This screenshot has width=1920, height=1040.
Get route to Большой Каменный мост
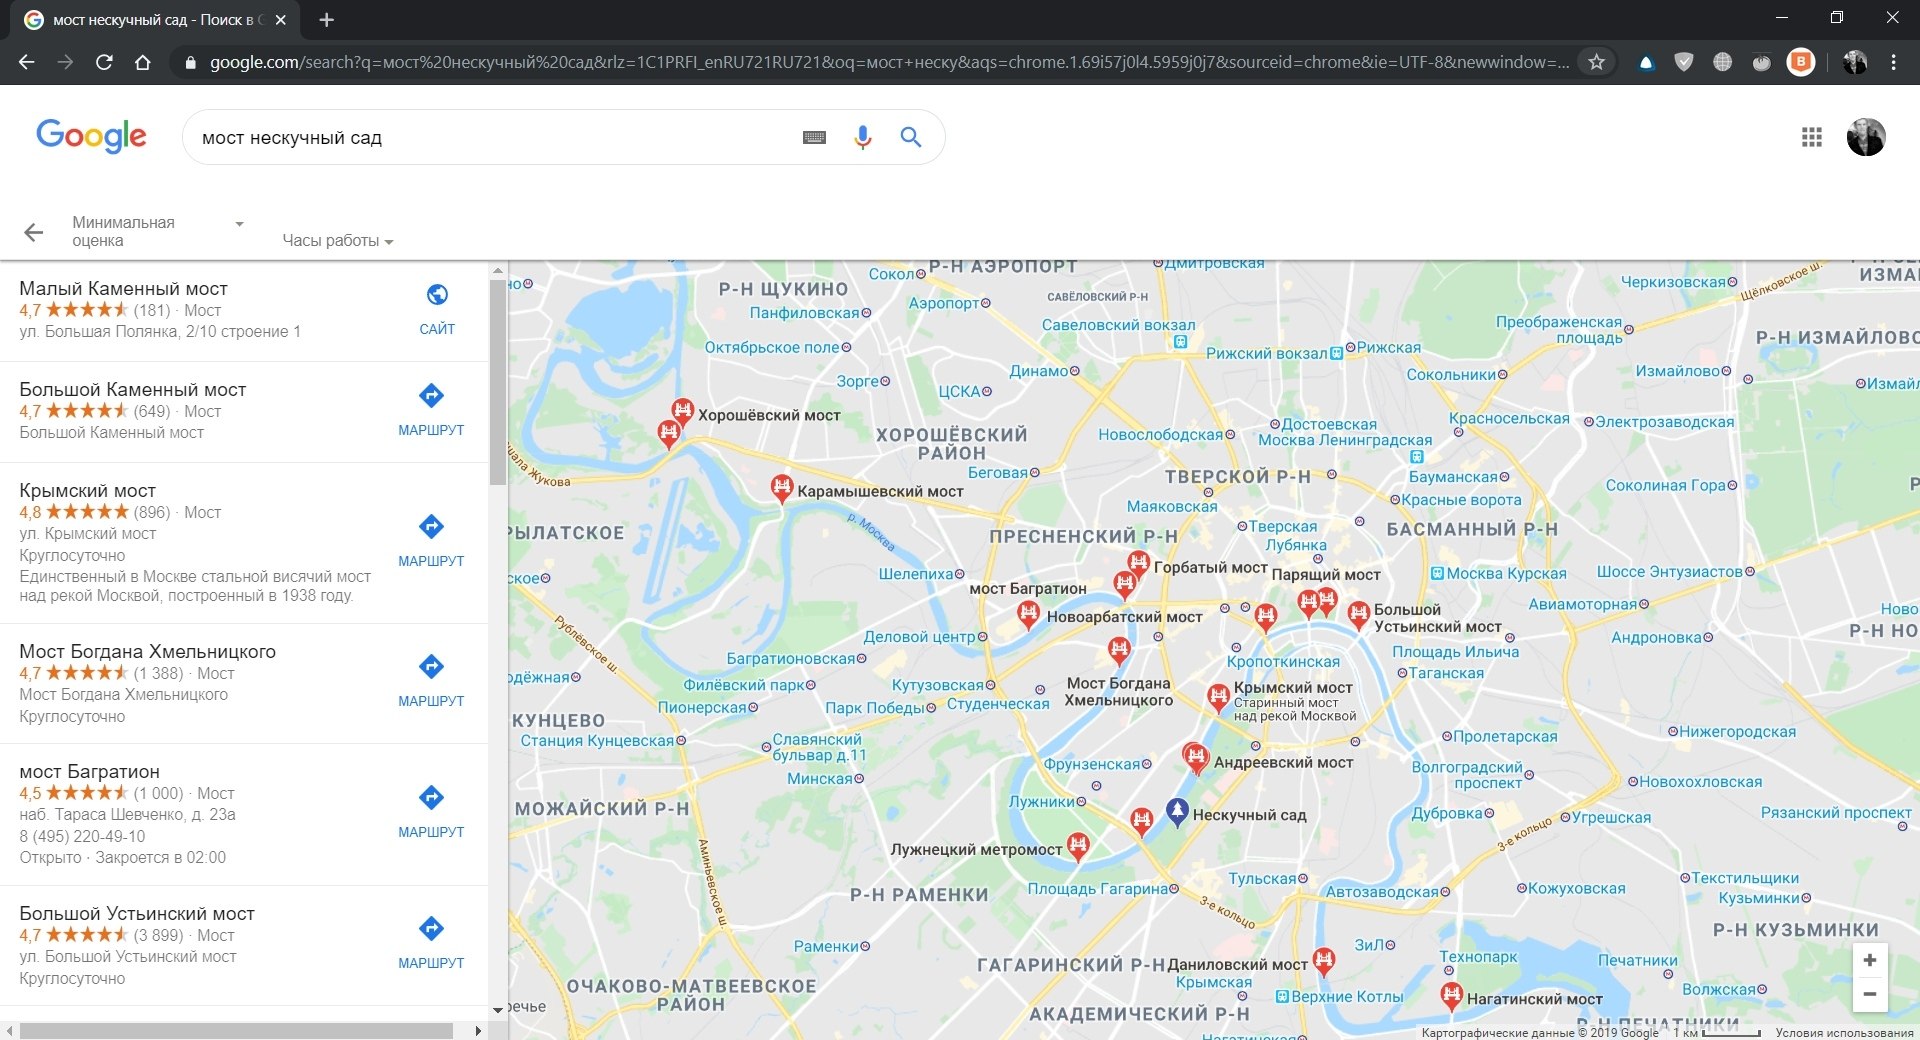(x=431, y=410)
